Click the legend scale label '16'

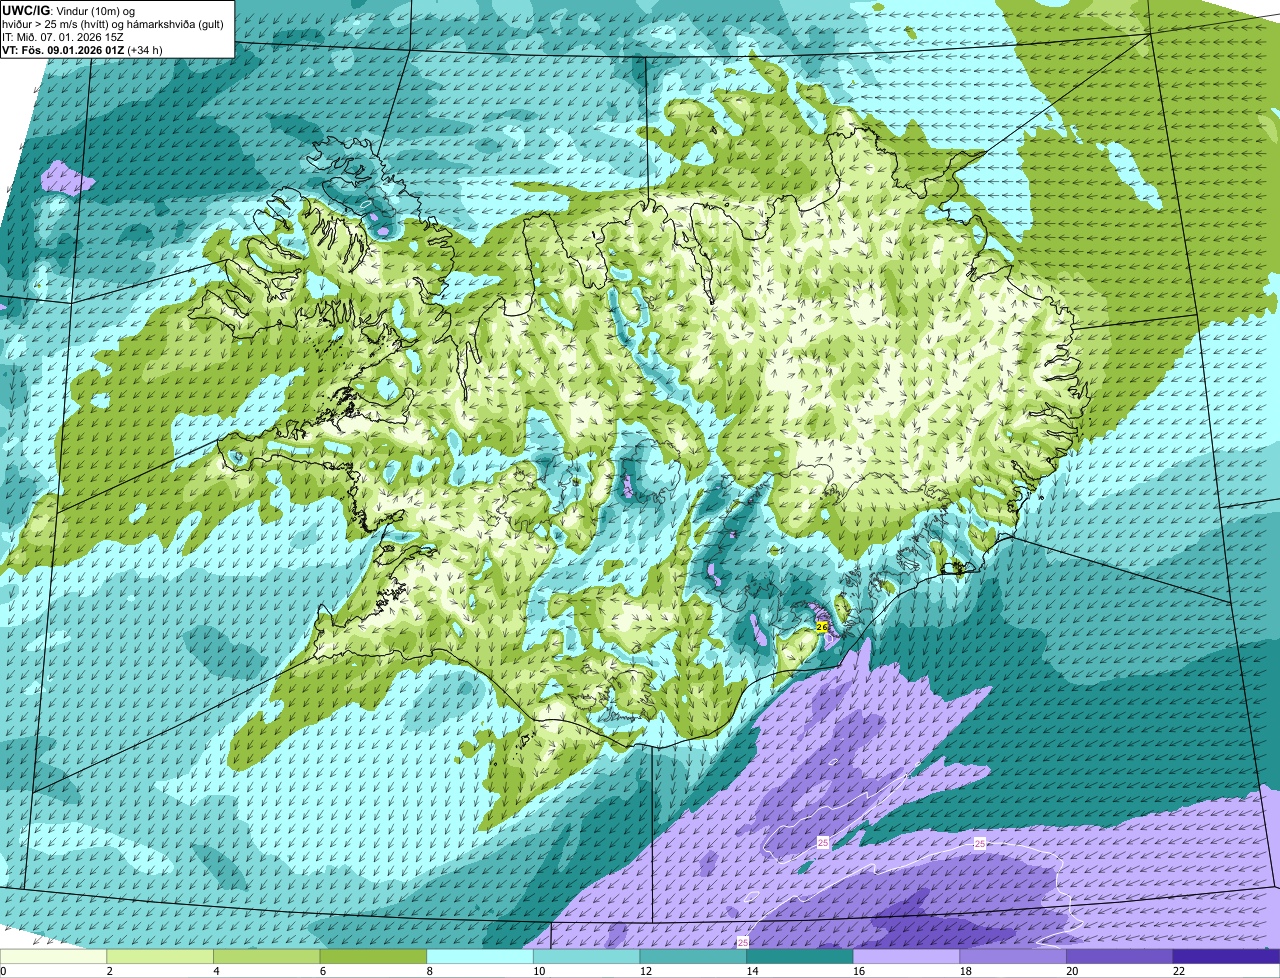859,971
